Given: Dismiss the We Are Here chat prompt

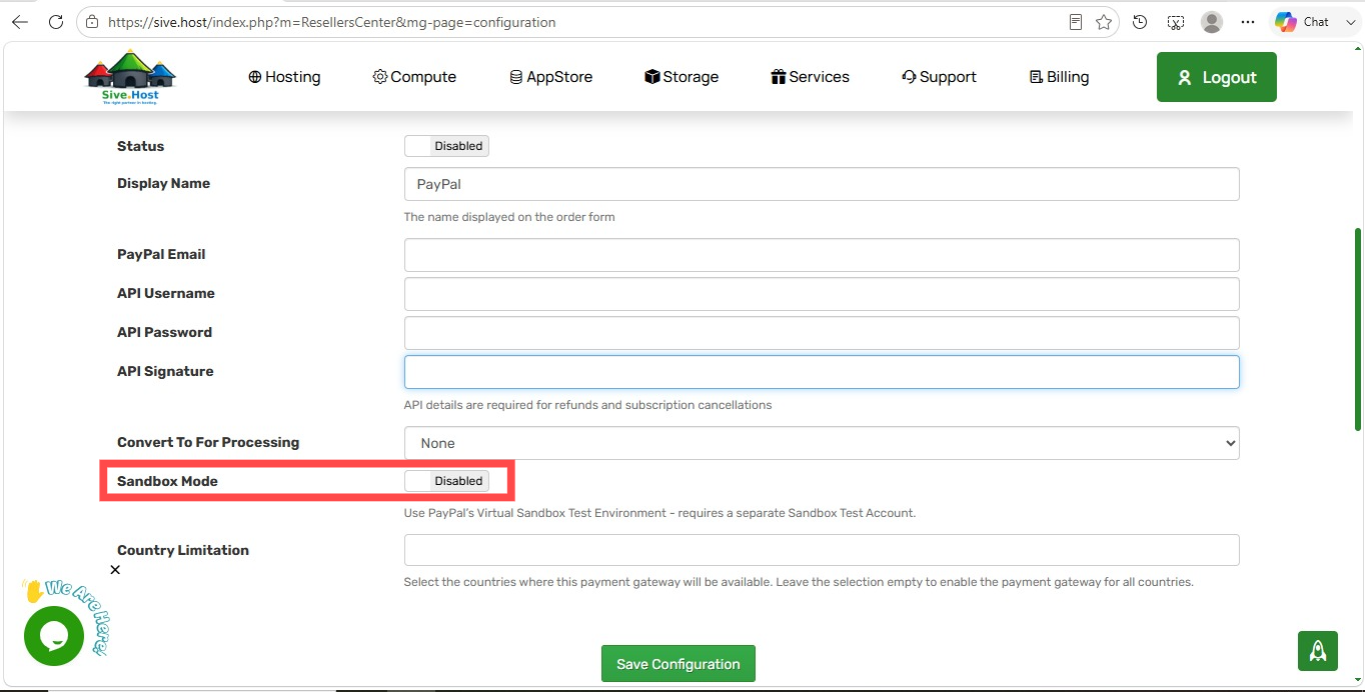Looking at the screenshot, I should point(115,570).
